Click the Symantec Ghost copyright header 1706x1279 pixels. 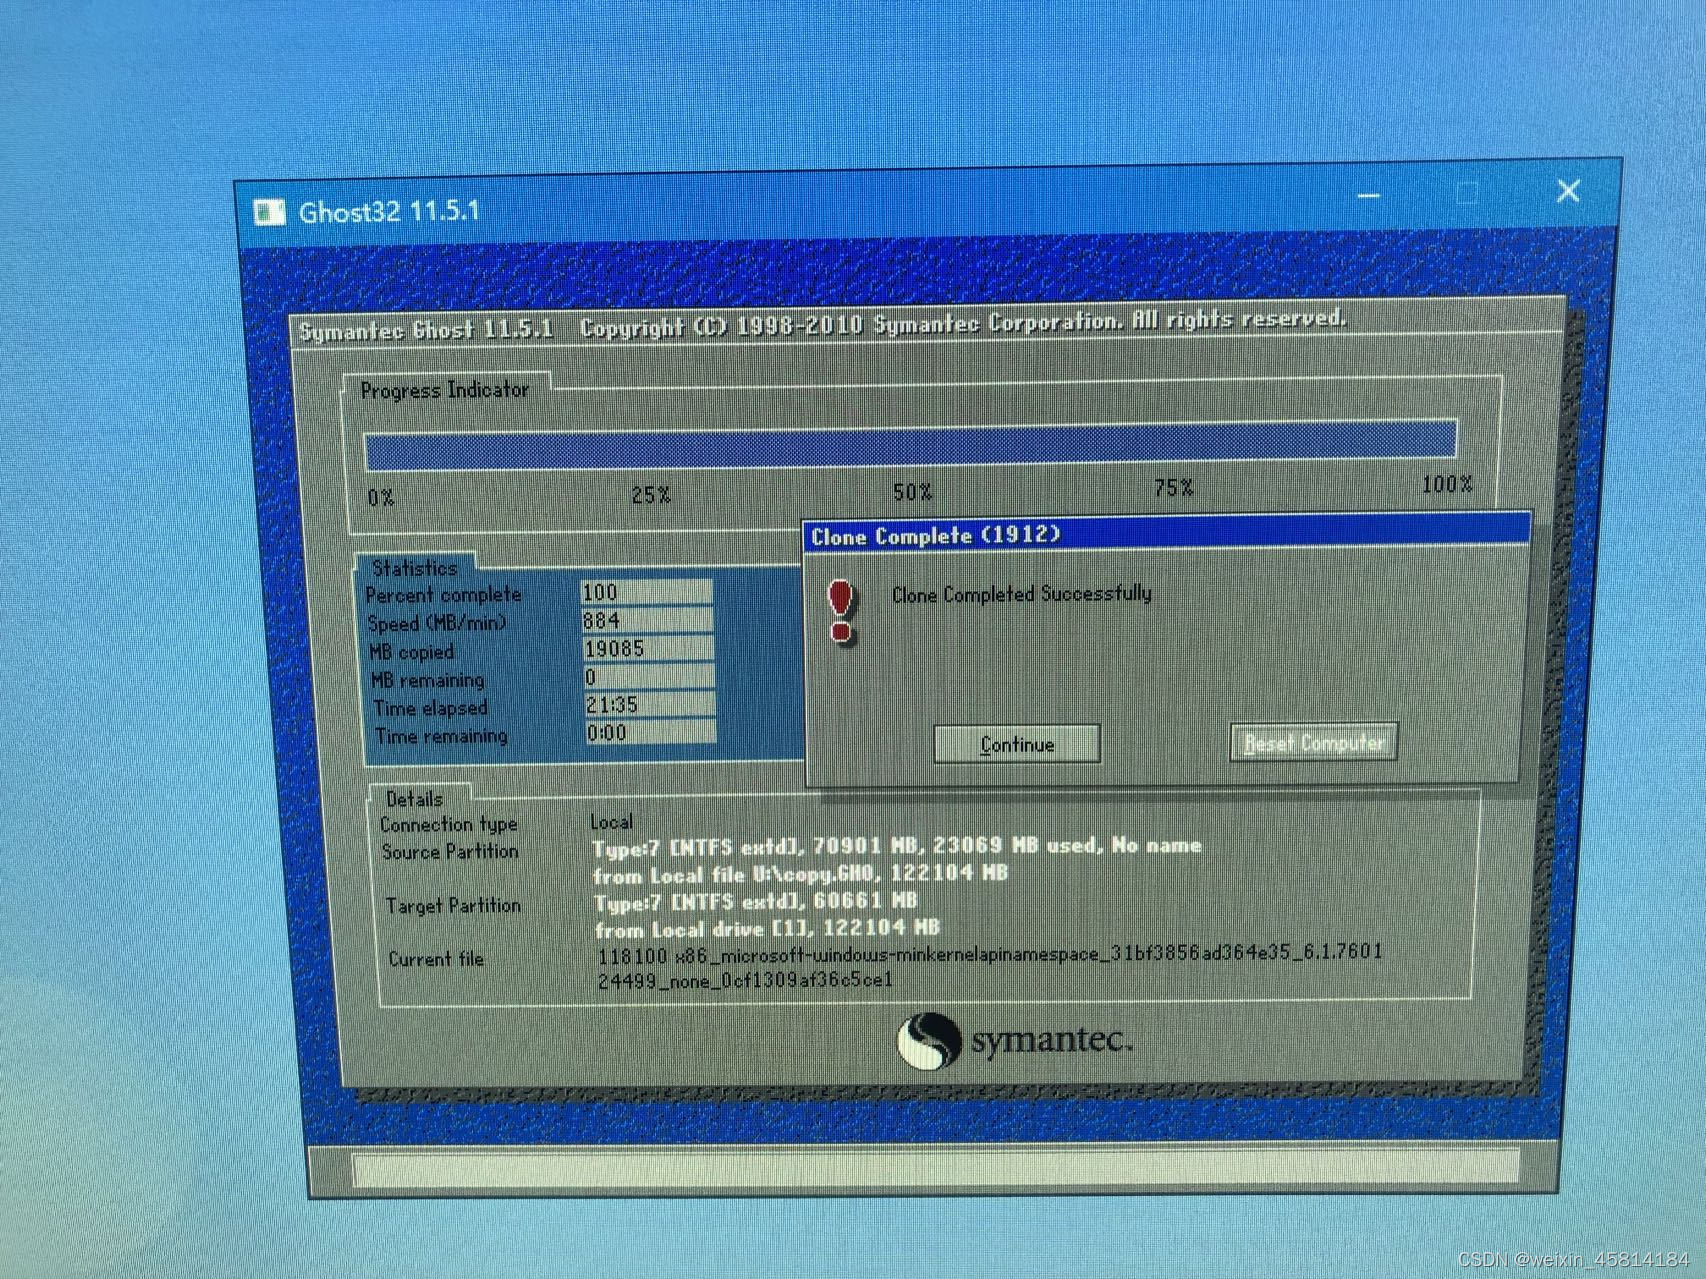pos(822,325)
